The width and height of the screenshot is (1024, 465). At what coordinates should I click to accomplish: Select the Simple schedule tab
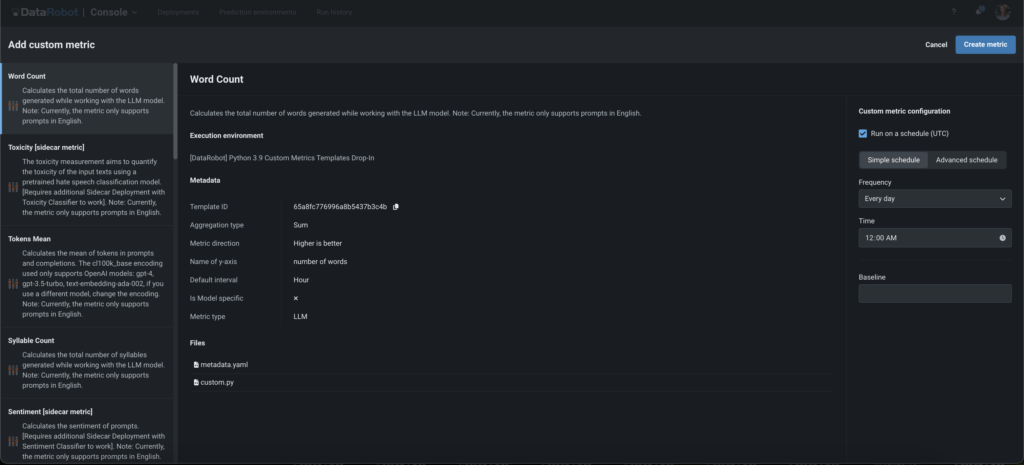tap(893, 160)
